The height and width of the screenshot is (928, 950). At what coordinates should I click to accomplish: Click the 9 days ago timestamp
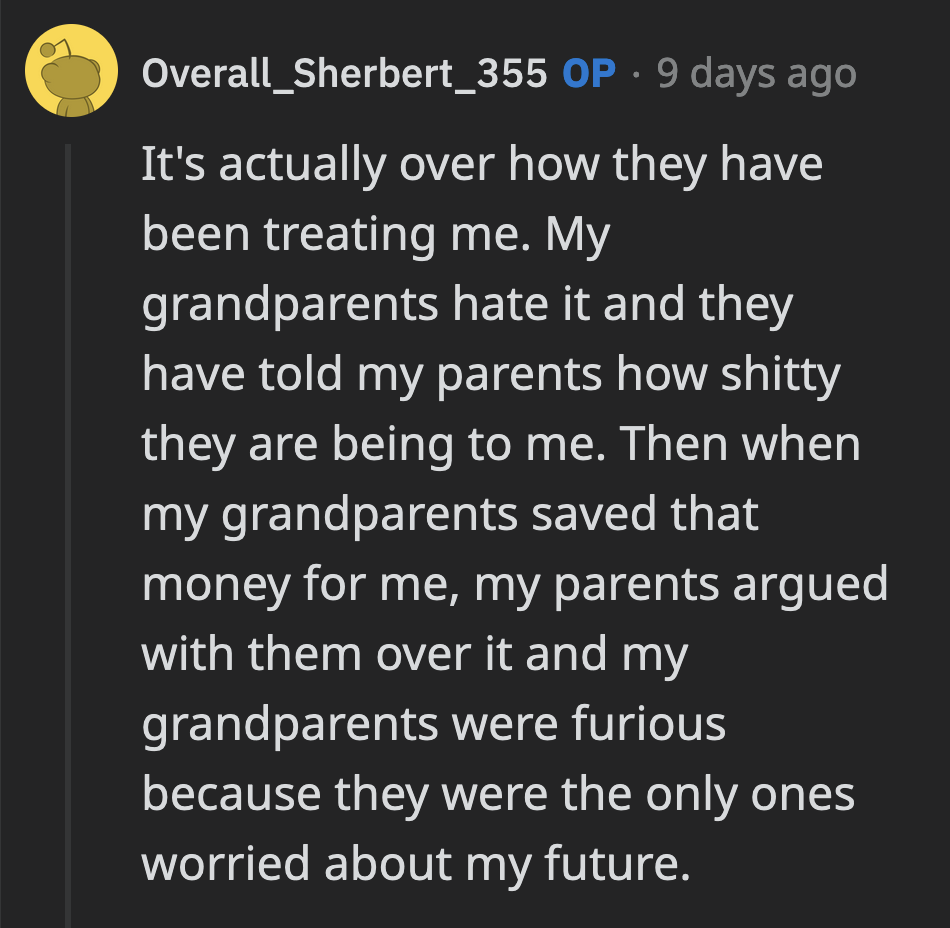coord(756,72)
